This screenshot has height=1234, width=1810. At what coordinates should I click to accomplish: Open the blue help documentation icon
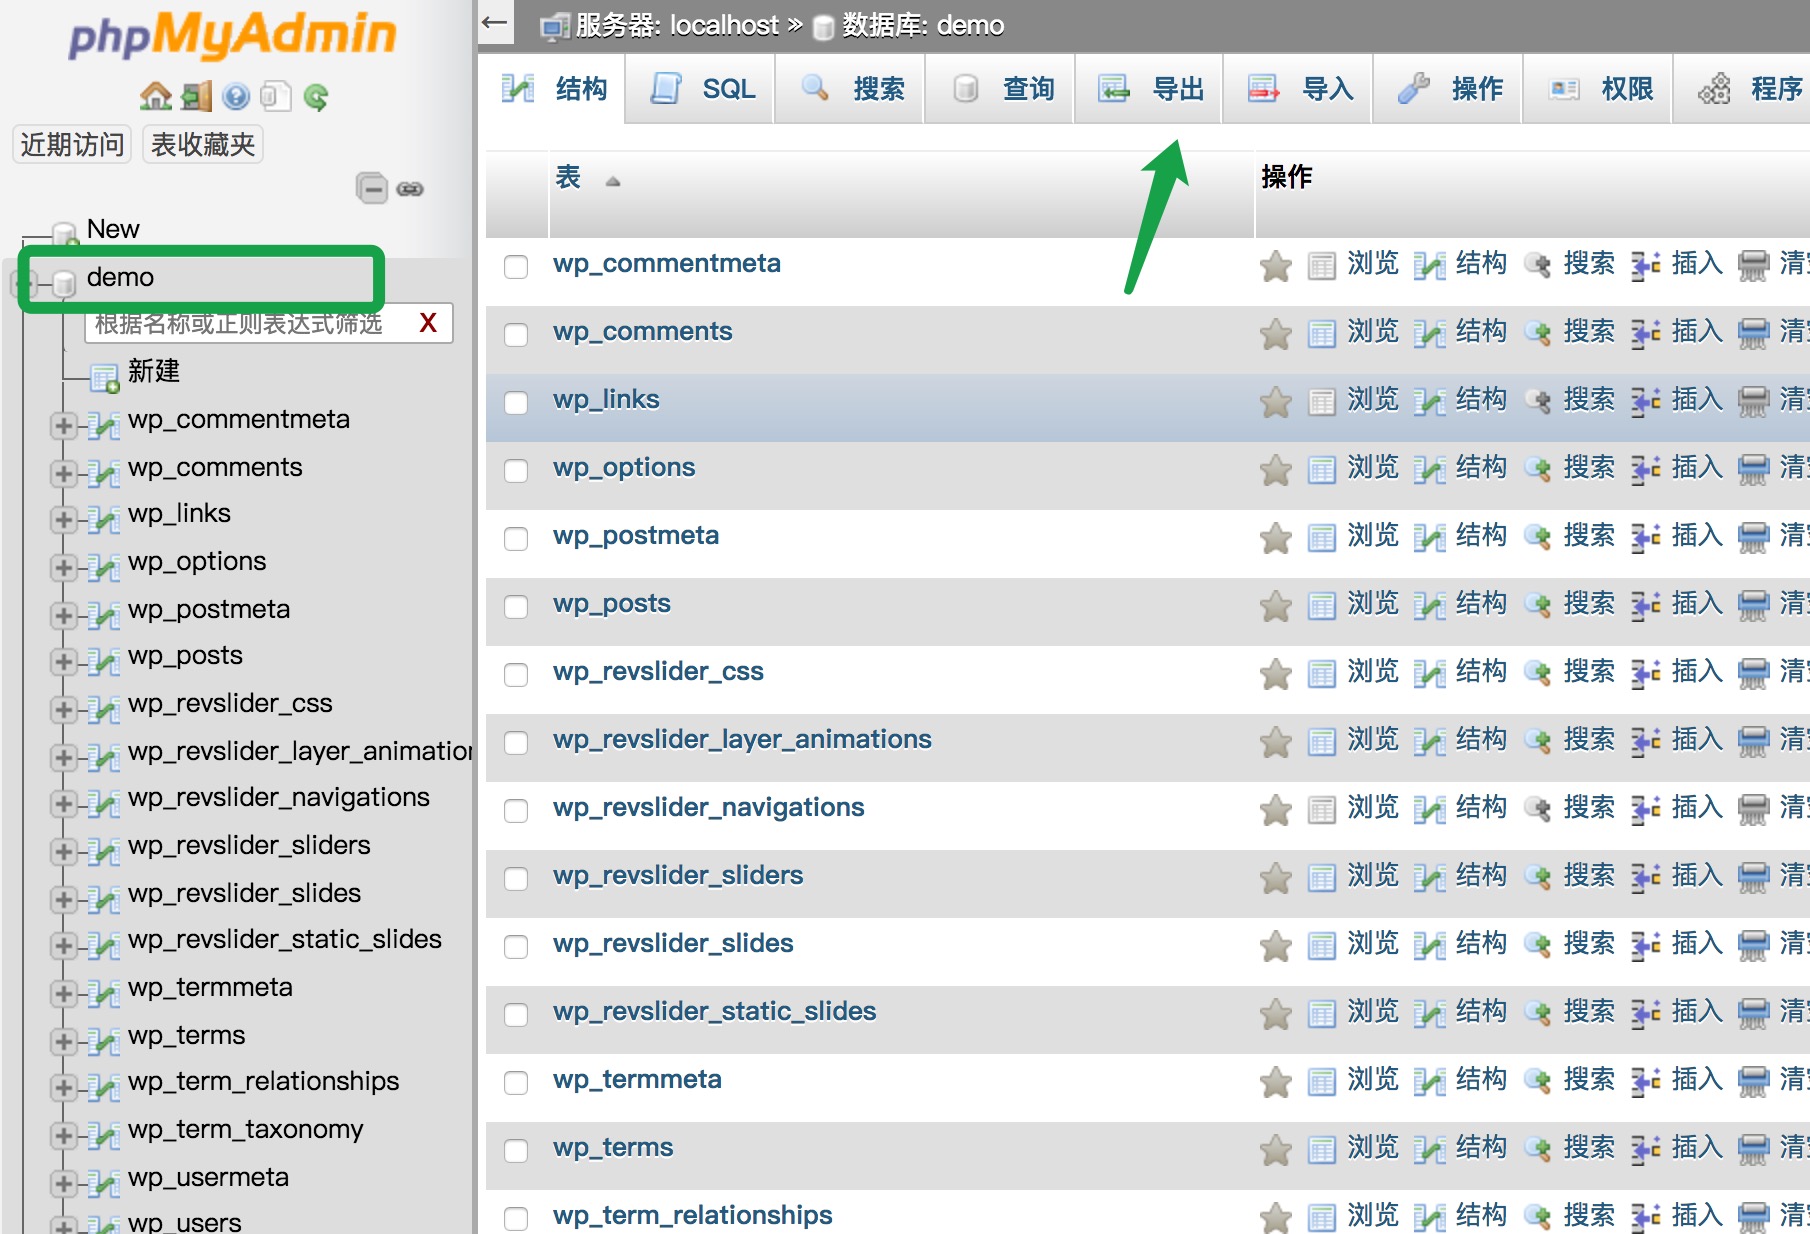(236, 96)
